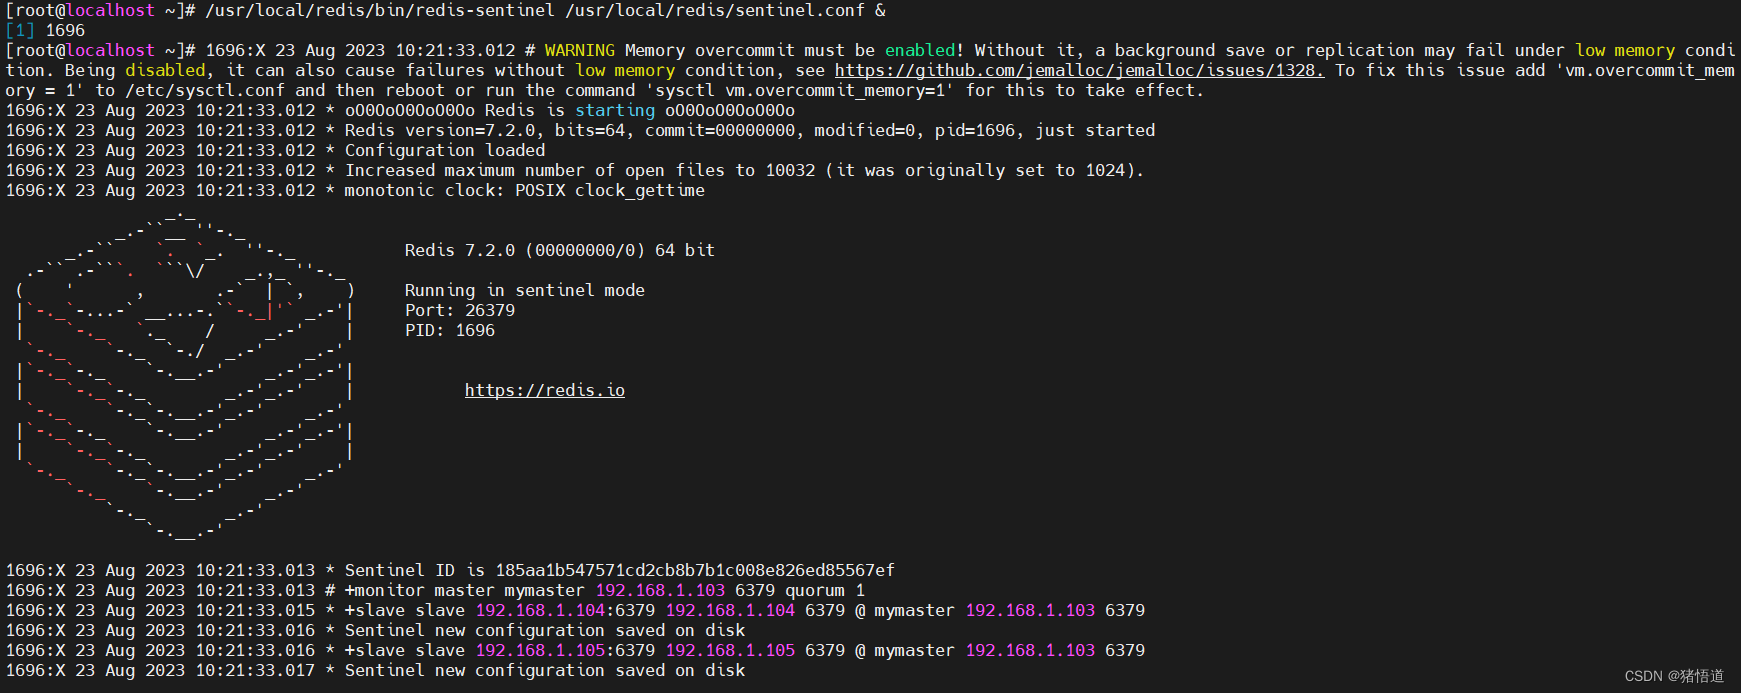Screen dimensions: 1741x693
Task: Click the 'Redis 7.2.0 (00000000/0) 64 bit' banner
Action: point(560,250)
